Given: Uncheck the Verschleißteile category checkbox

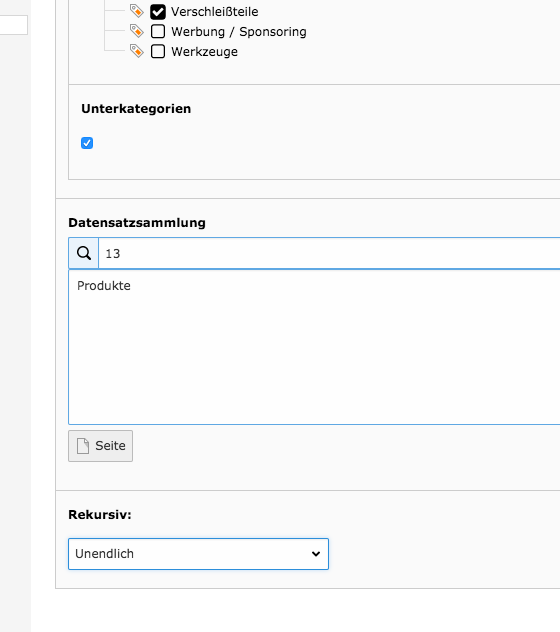Looking at the screenshot, I should point(158,12).
